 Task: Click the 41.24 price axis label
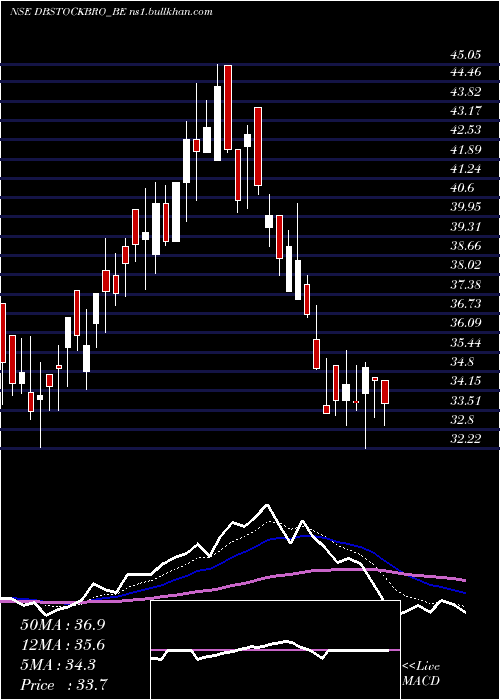pos(465,169)
